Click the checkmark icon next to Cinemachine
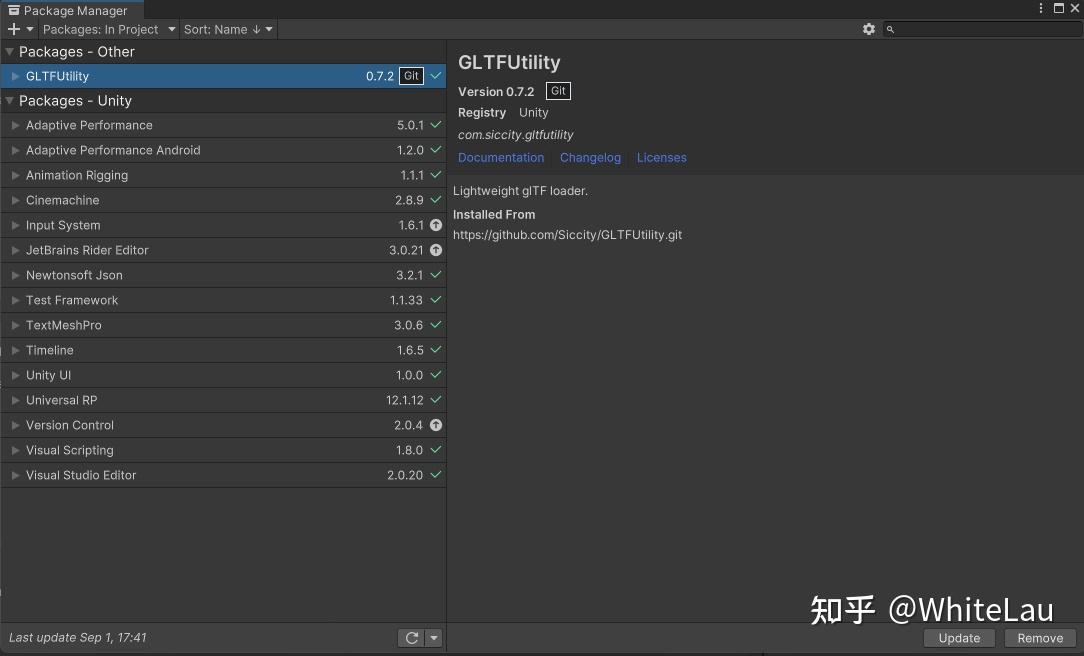 pyautogui.click(x=434, y=200)
